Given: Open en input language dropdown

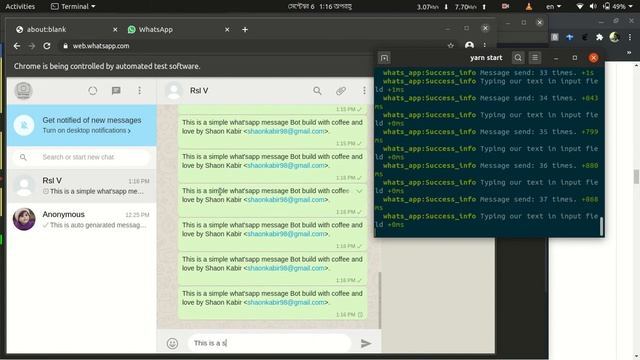Looking at the screenshot, I should 553,7.
